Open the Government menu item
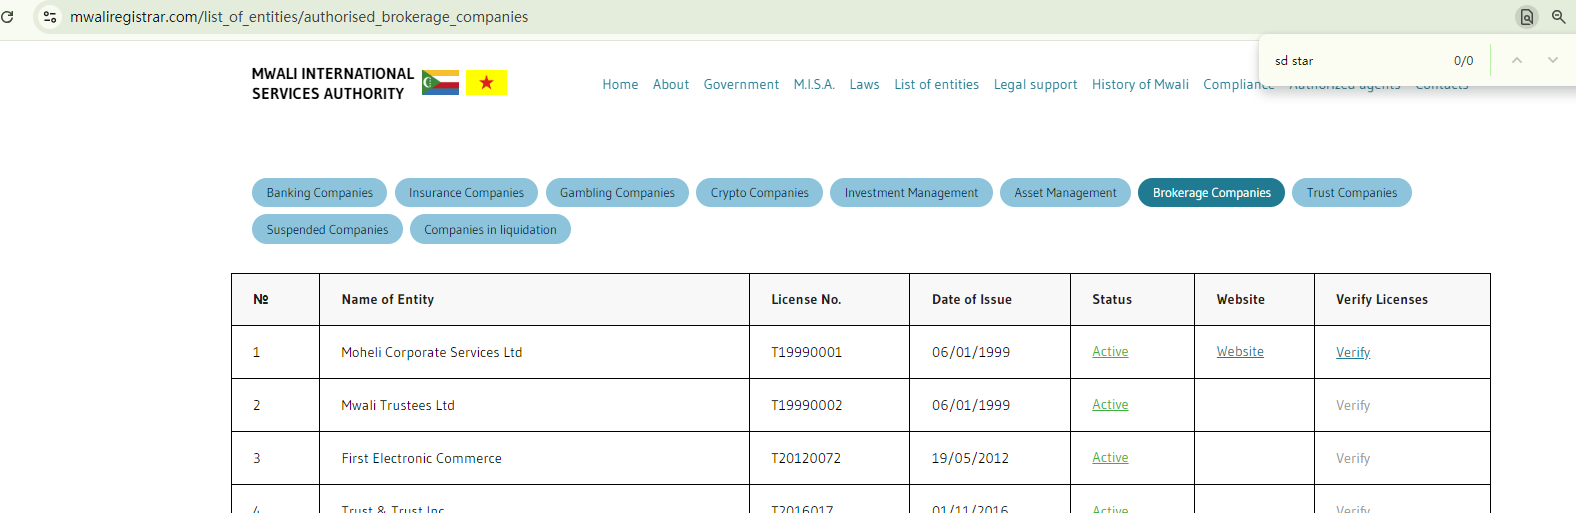Screen dimensions: 1576x513 click(x=741, y=85)
